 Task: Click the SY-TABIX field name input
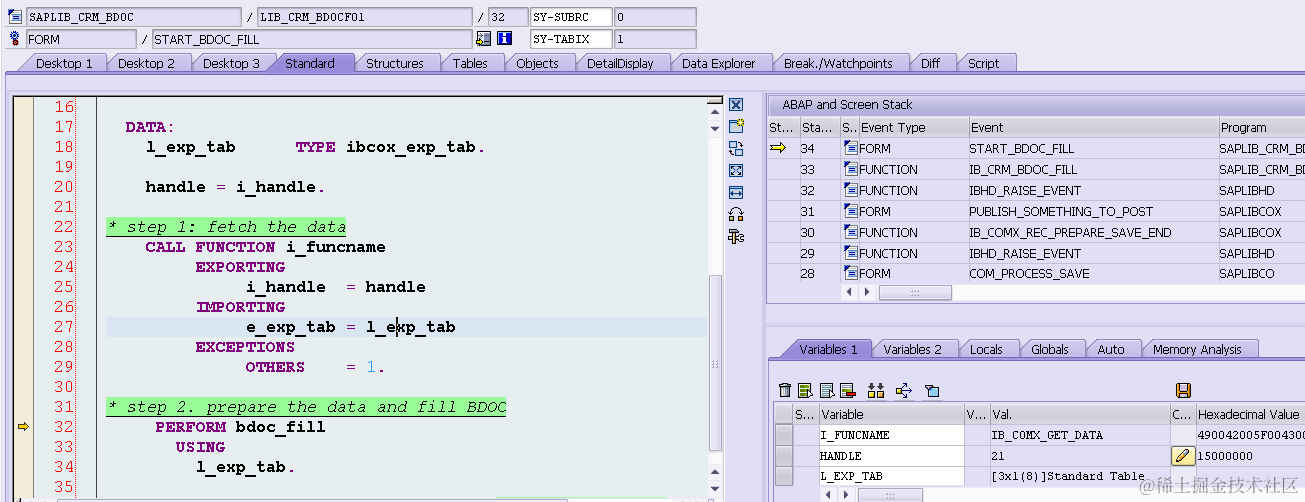(570, 39)
